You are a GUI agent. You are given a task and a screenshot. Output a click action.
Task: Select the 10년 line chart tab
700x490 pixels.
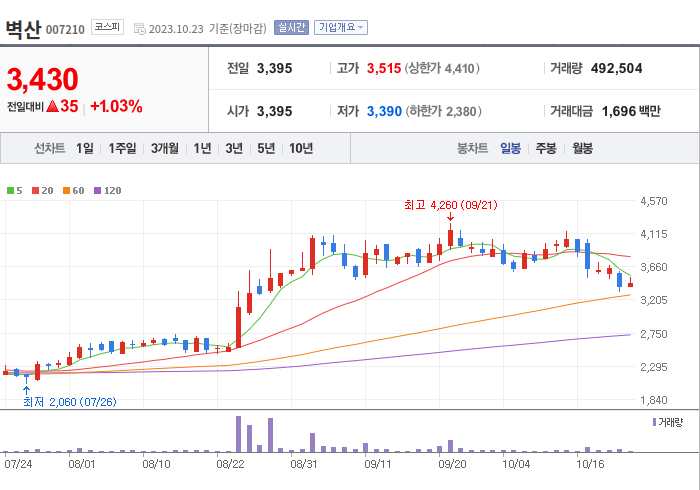(301, 148)
